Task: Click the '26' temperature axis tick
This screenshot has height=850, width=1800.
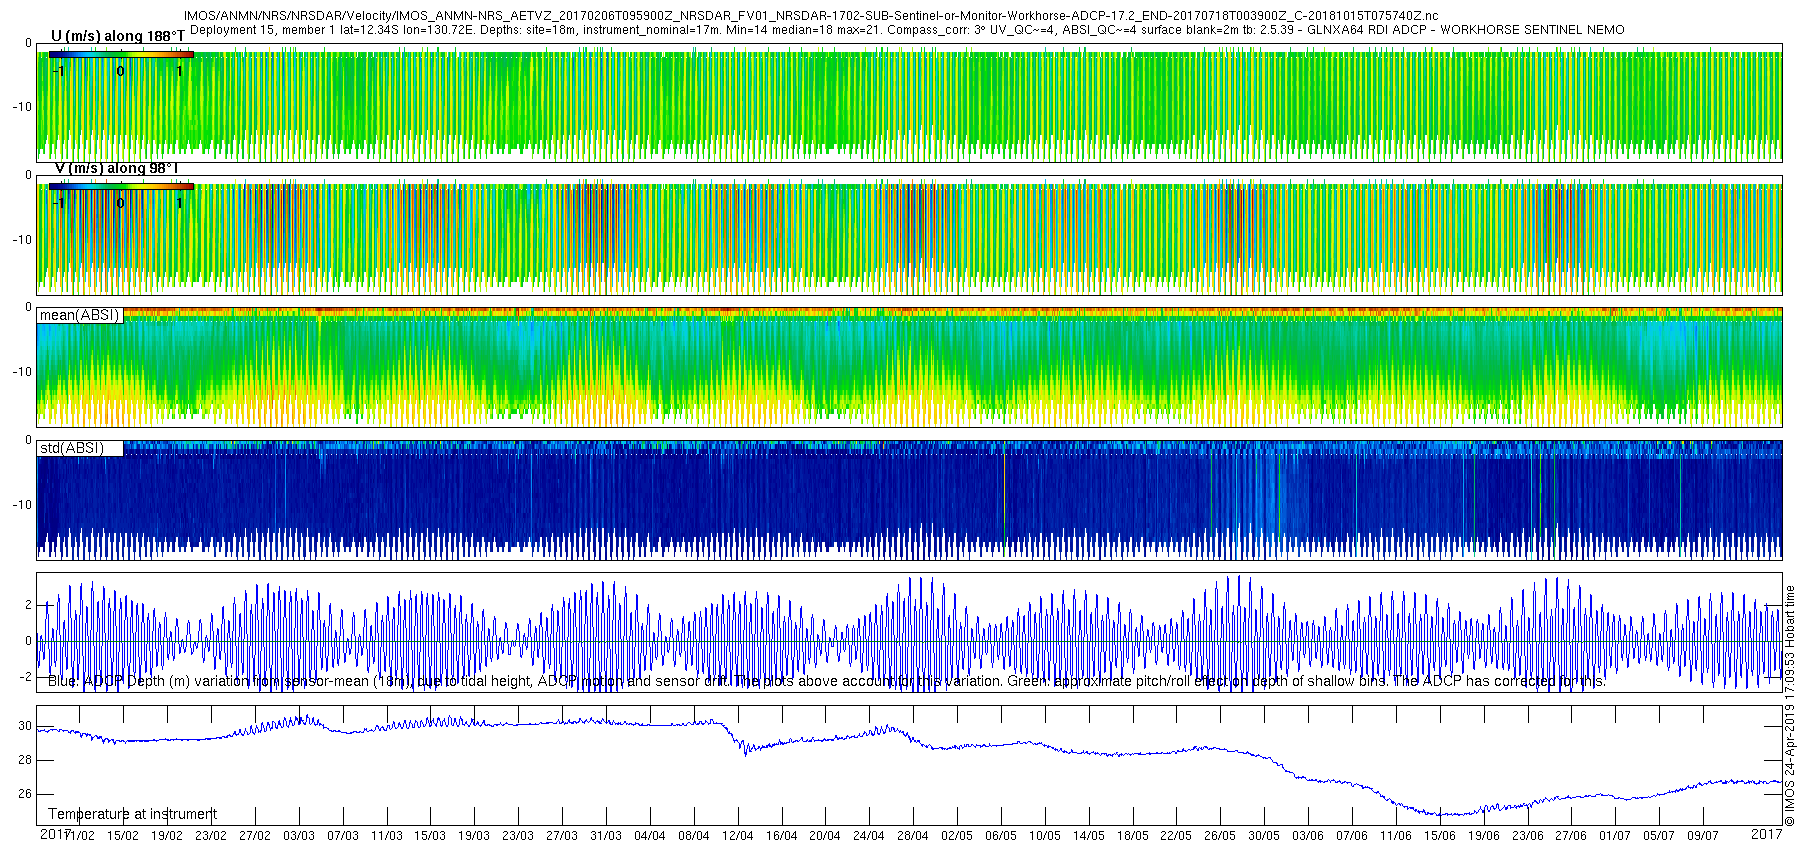Action: coord(25,794)
